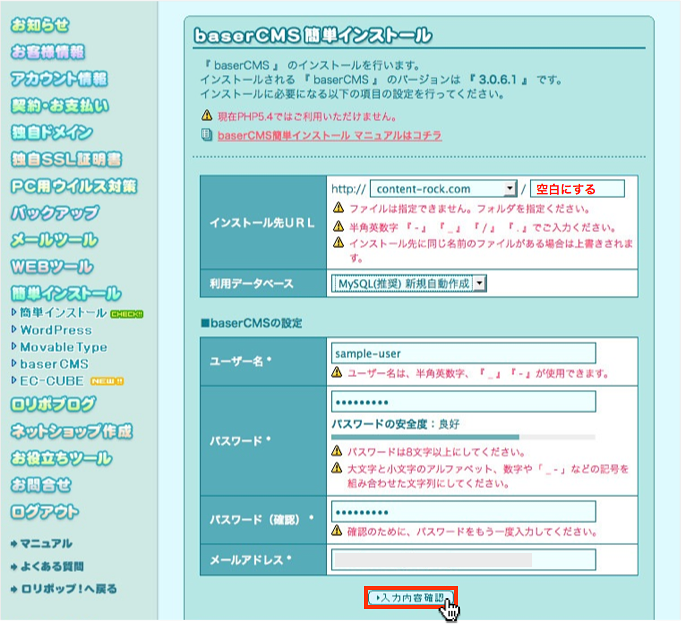Viewport: 681px width, 624px height.
Task: Open the baserCMS submenu link
Action: pyautogui.click(x=54, y=364)
